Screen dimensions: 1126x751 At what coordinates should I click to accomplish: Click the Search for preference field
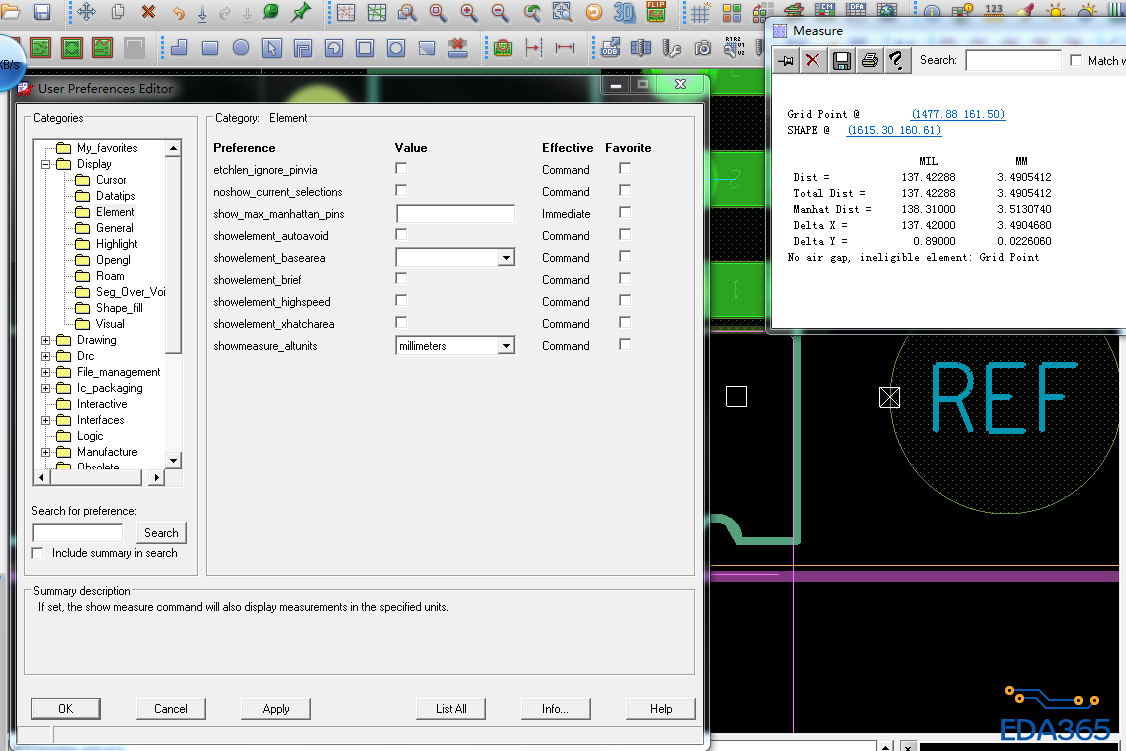78,533
